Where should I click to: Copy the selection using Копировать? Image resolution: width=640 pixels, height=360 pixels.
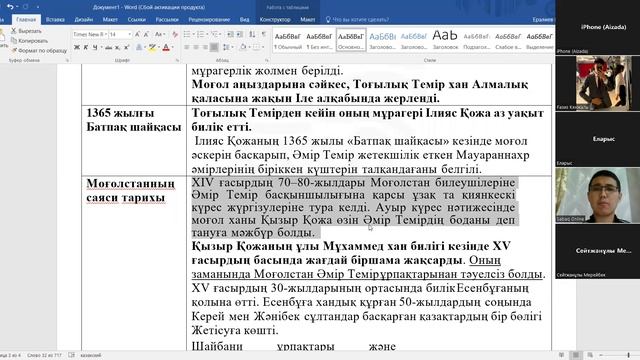(x=29, y=41)
